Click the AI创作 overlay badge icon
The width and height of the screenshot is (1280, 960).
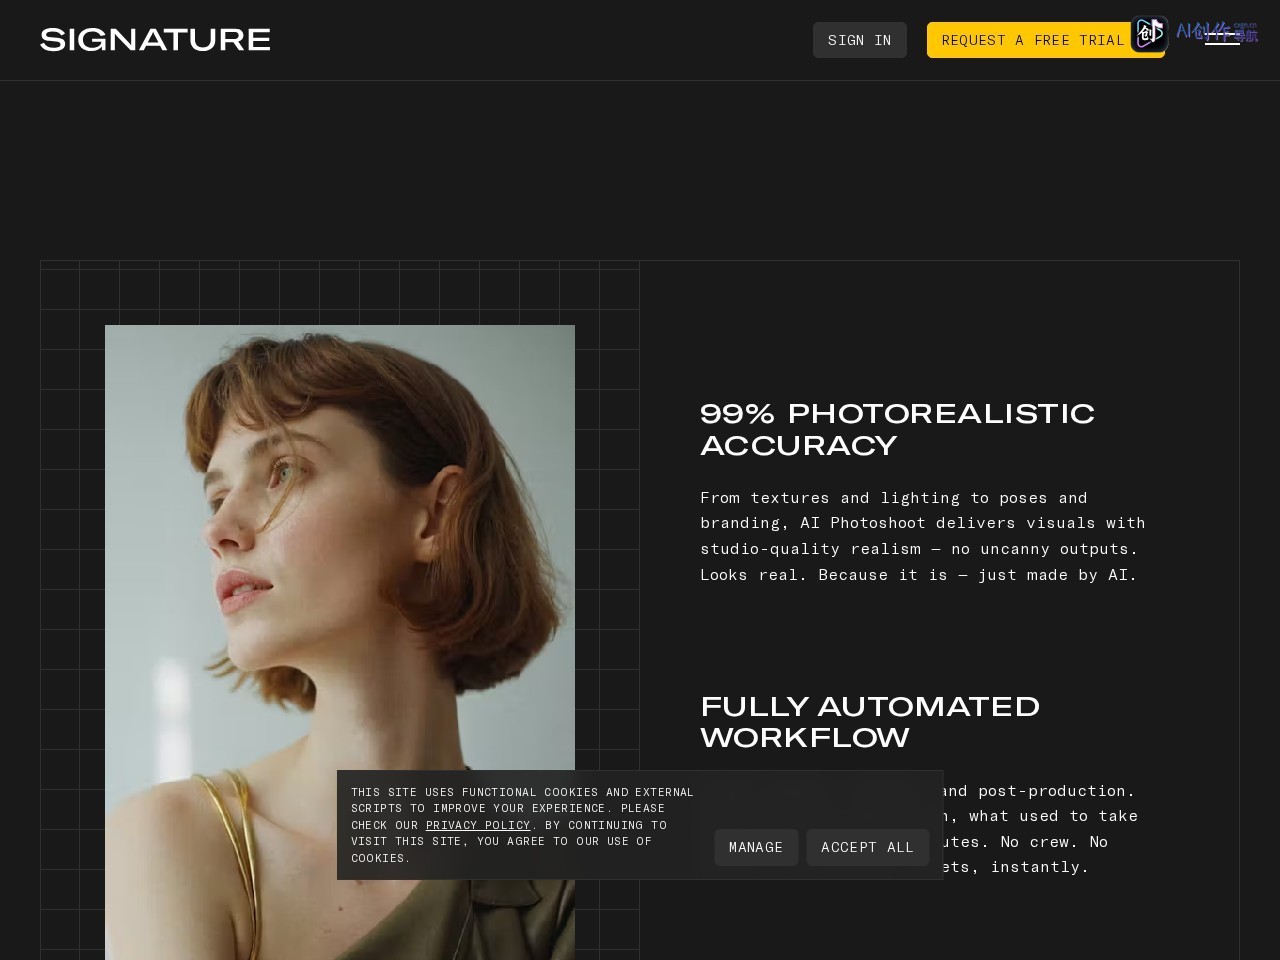coord(1149,33)
